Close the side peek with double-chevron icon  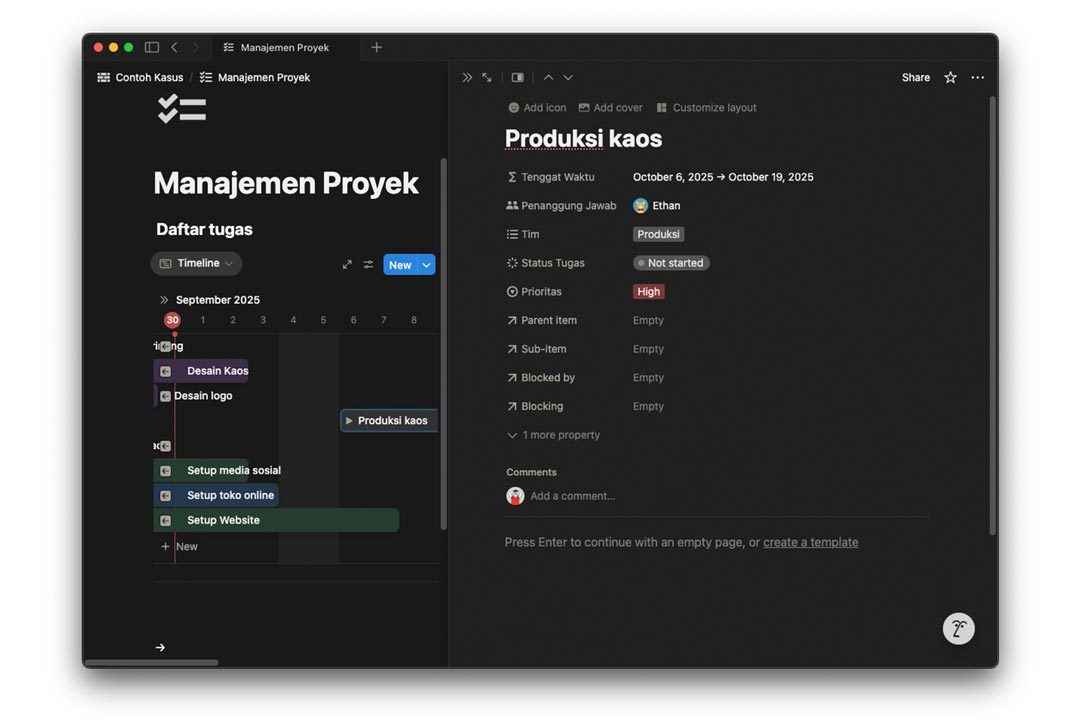[x=467, y=77]
